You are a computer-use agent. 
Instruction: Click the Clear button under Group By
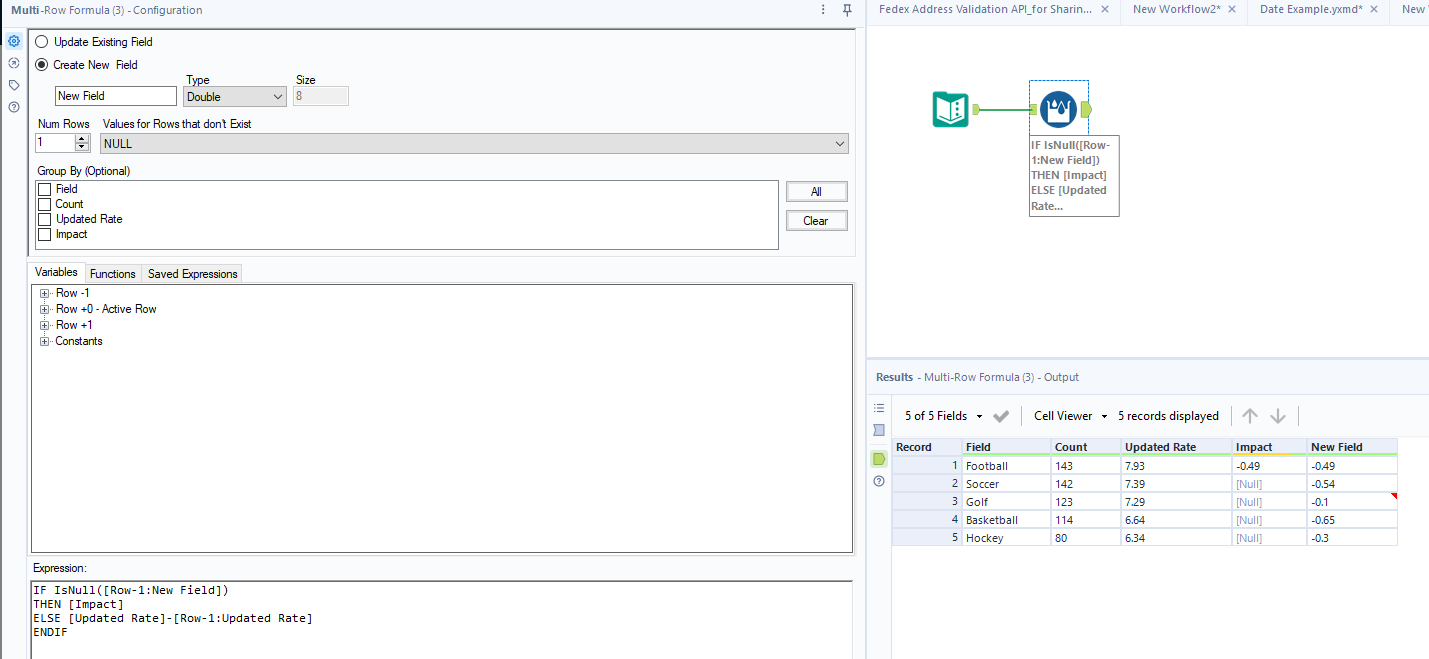coord(816,220)
